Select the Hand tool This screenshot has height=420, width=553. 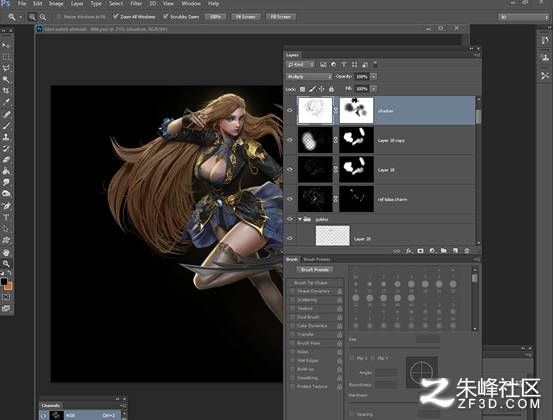click(x=6, y=252)
